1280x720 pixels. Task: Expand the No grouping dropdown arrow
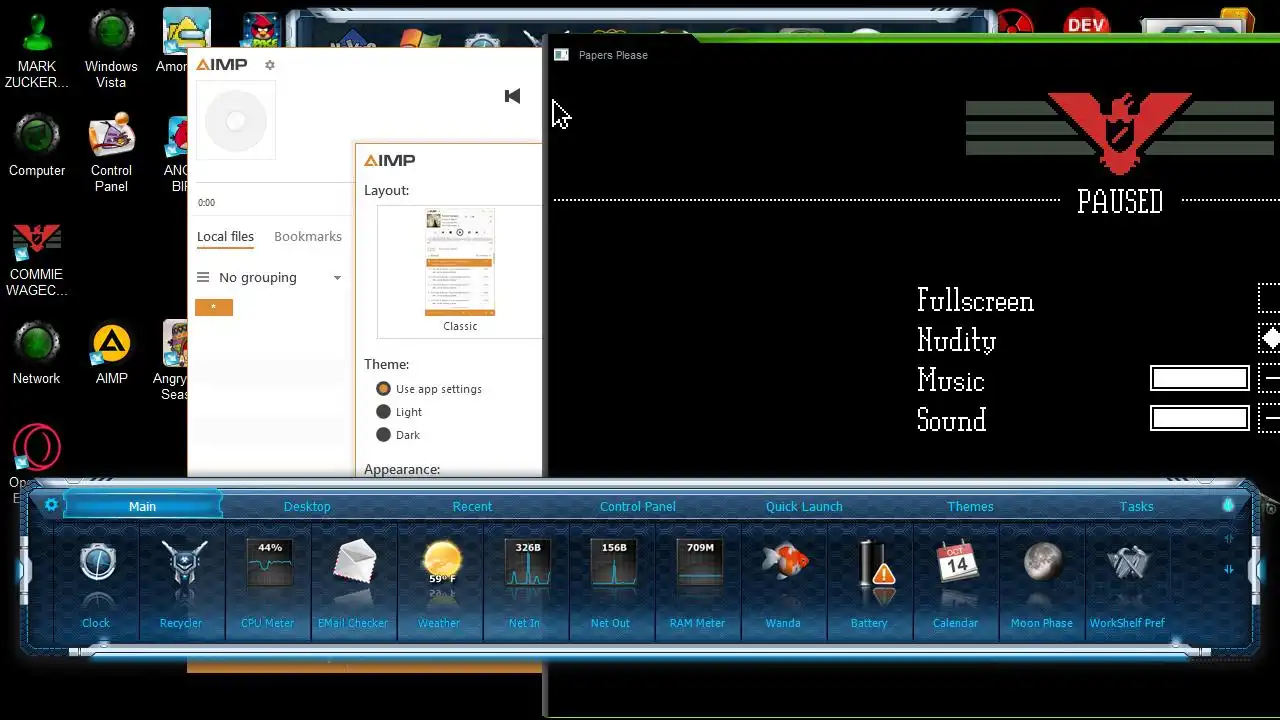click(337, 278)
